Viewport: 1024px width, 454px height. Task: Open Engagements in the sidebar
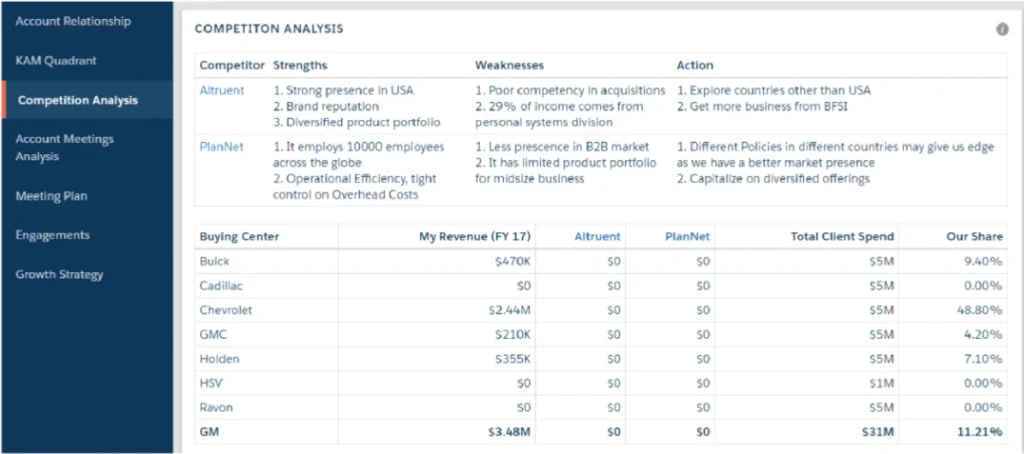coord(53,235)
